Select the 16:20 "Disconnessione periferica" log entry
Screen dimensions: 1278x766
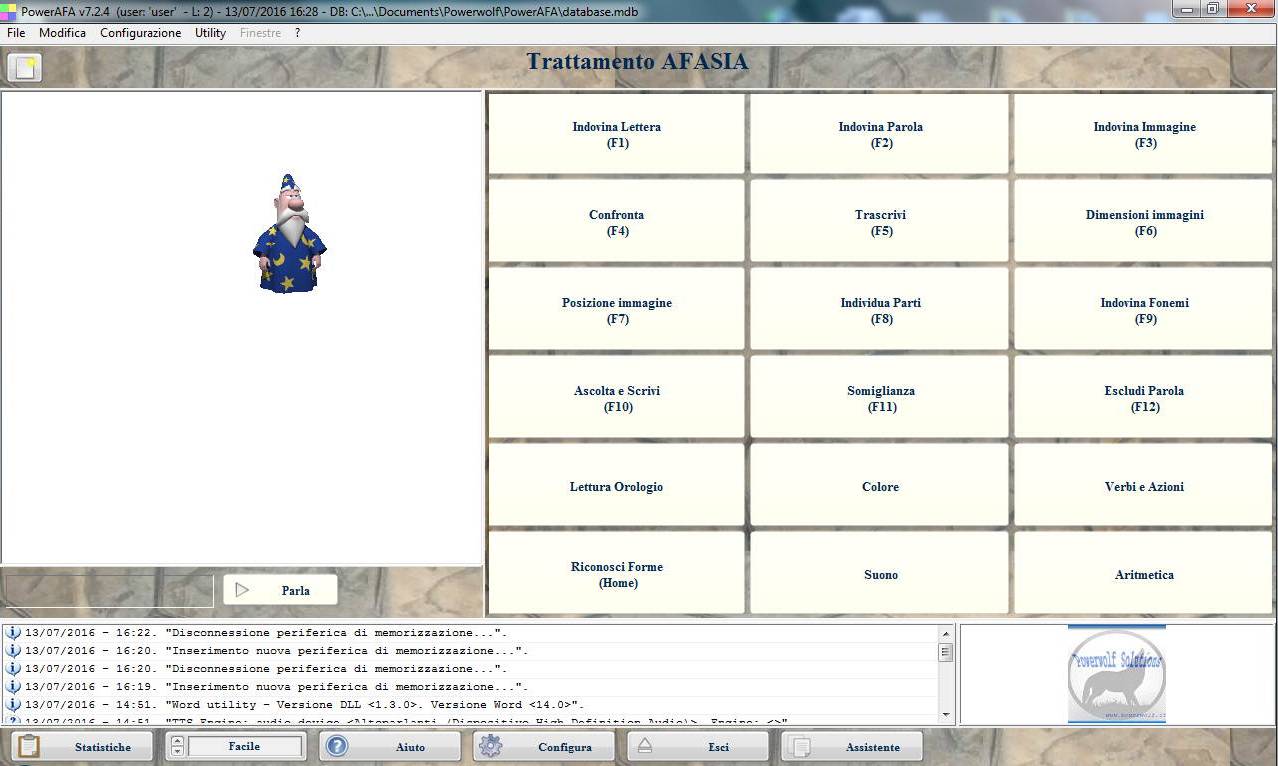point(470,668)
